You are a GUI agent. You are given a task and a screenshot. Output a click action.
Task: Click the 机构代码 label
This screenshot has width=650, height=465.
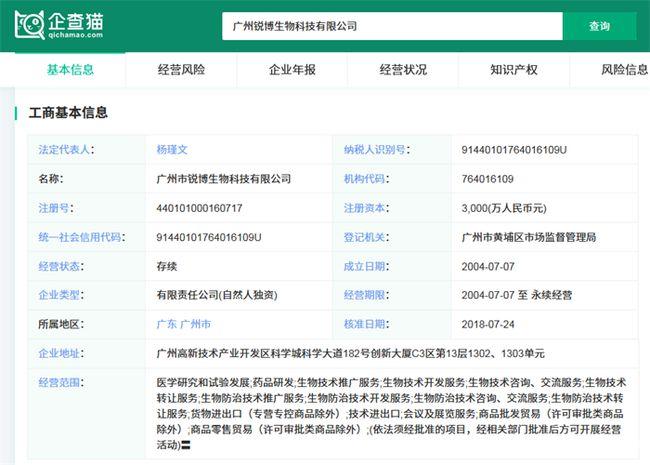[366, 179]
